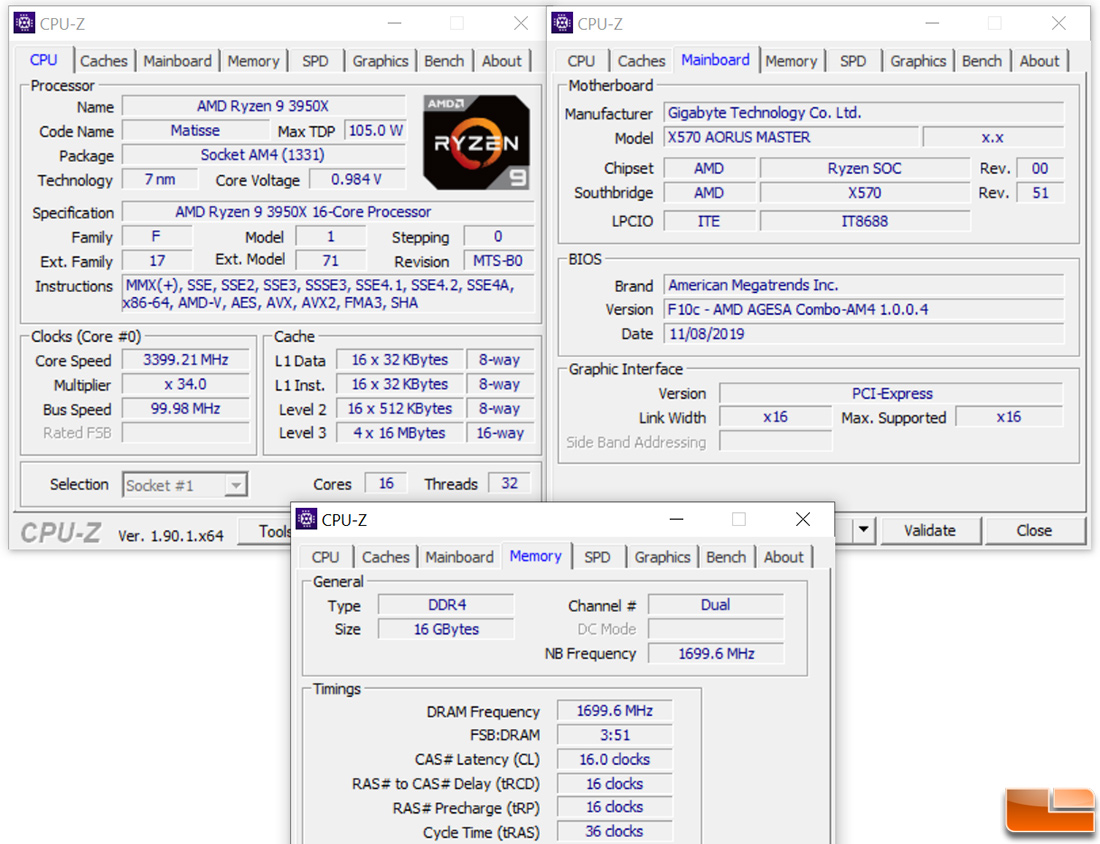Image resolution: width=1100 pixels, height=844 pixels.
Task: Click the Manufacturer field Gigabyte Technology Co. Ltd.
Action: tap(864, 113)
